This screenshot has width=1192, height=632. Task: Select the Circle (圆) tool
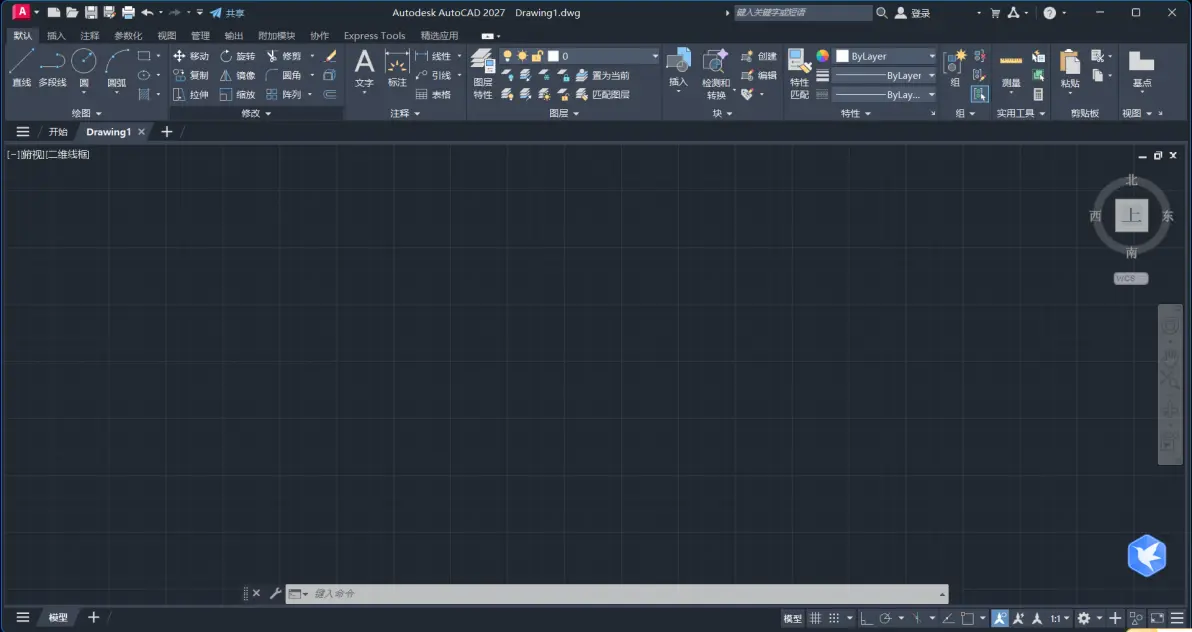84,68
